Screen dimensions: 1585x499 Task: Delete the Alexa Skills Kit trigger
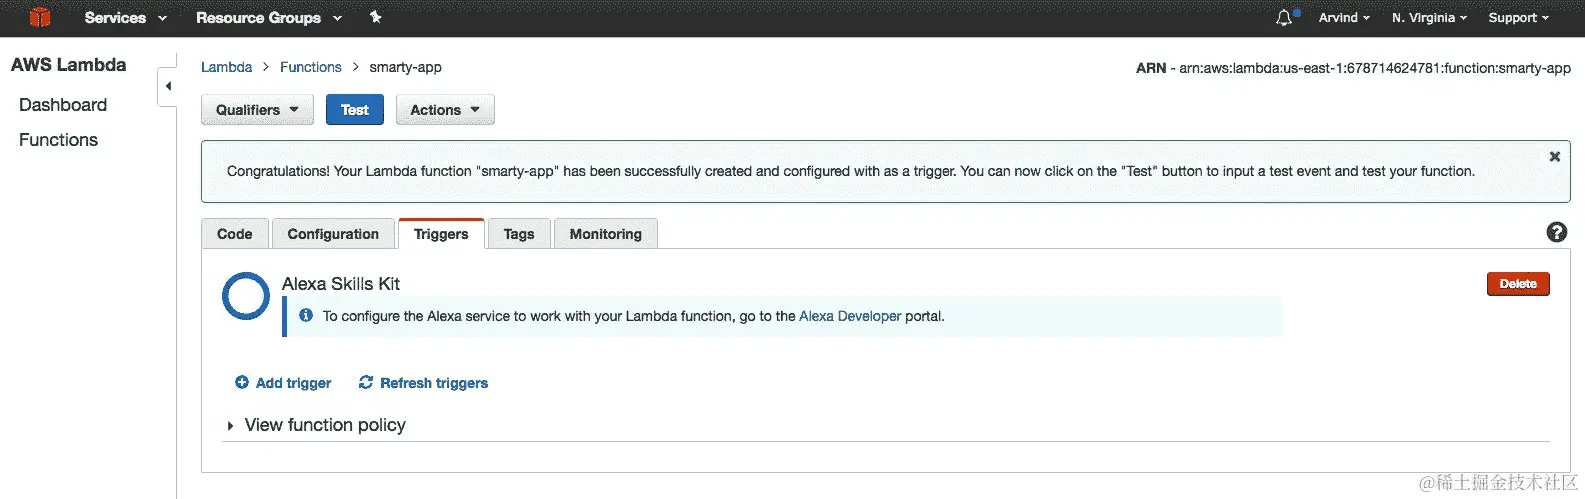1517,284
